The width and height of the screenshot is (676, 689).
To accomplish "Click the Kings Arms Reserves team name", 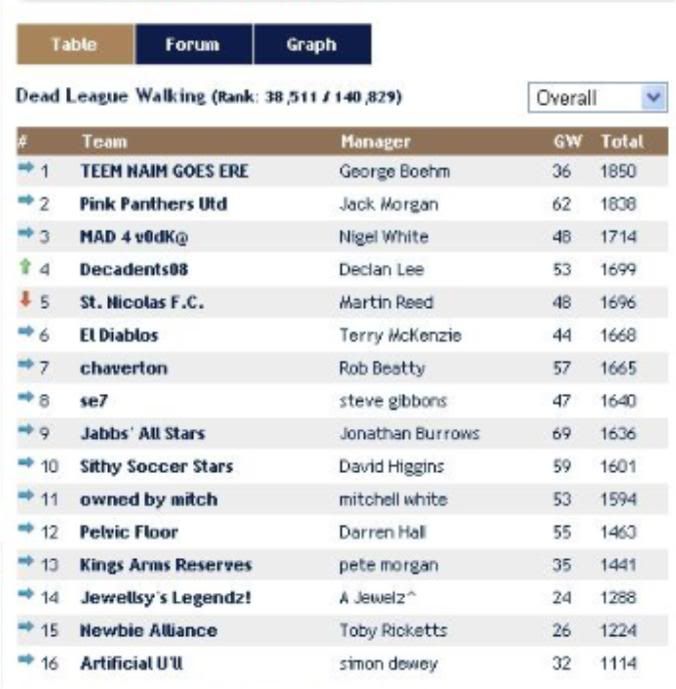I will (x=165, y=565).
